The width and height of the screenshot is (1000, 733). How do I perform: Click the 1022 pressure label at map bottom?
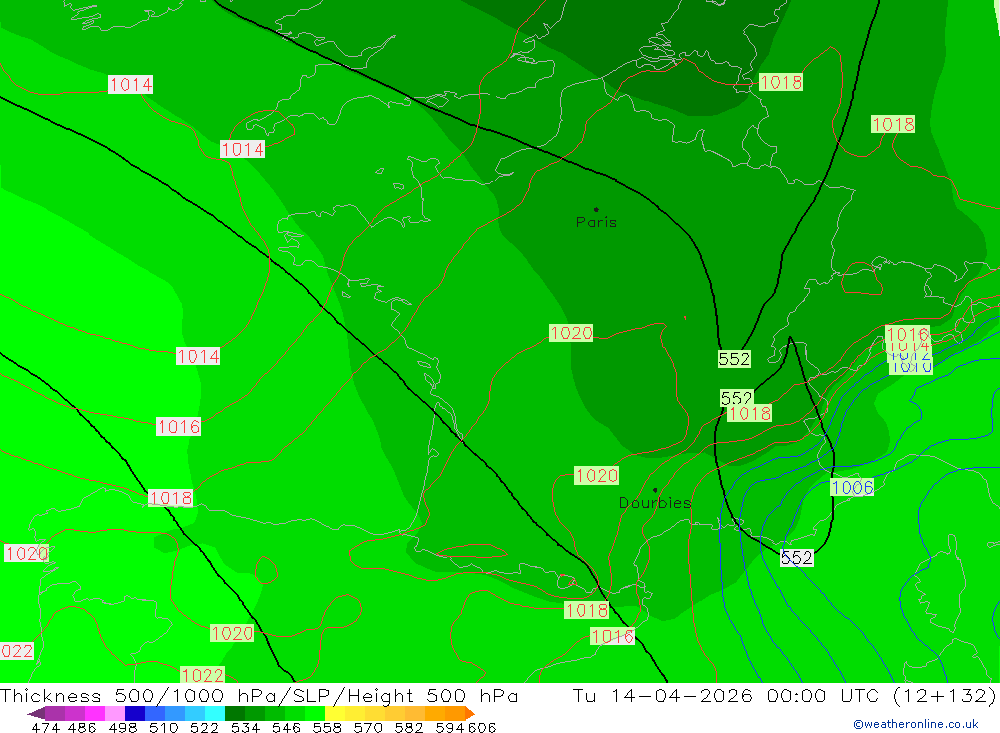pyautogui.click(x=202, y=675)
